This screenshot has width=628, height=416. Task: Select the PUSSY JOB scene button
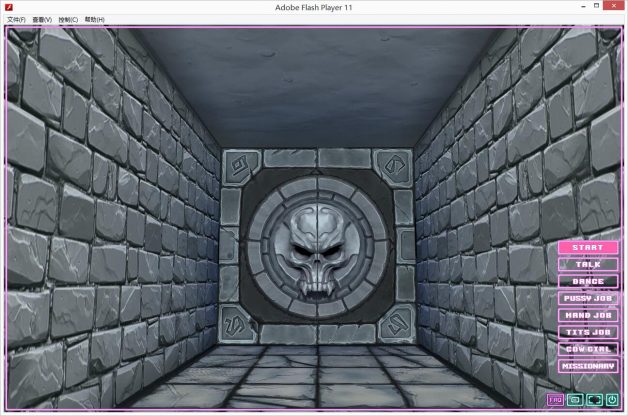(x=588, y=298)
